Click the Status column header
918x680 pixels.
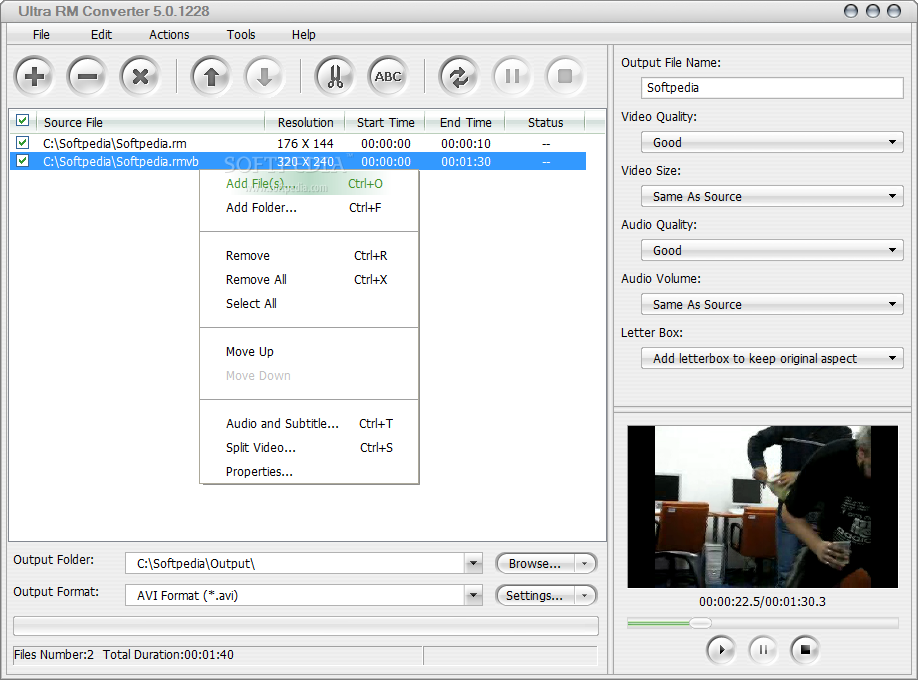point(545,122)
